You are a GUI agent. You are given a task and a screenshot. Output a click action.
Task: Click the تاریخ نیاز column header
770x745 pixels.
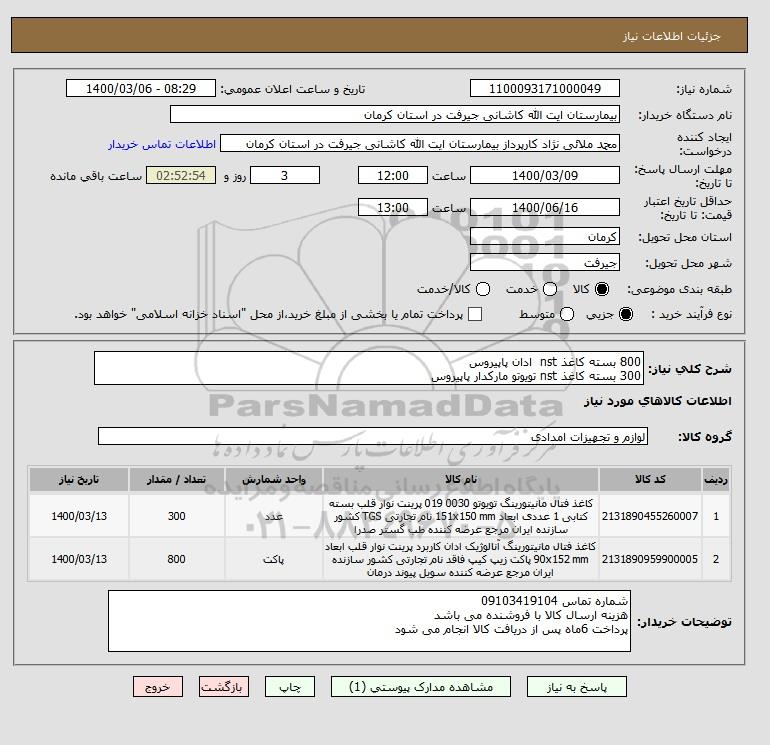click(x=79, y=479)
